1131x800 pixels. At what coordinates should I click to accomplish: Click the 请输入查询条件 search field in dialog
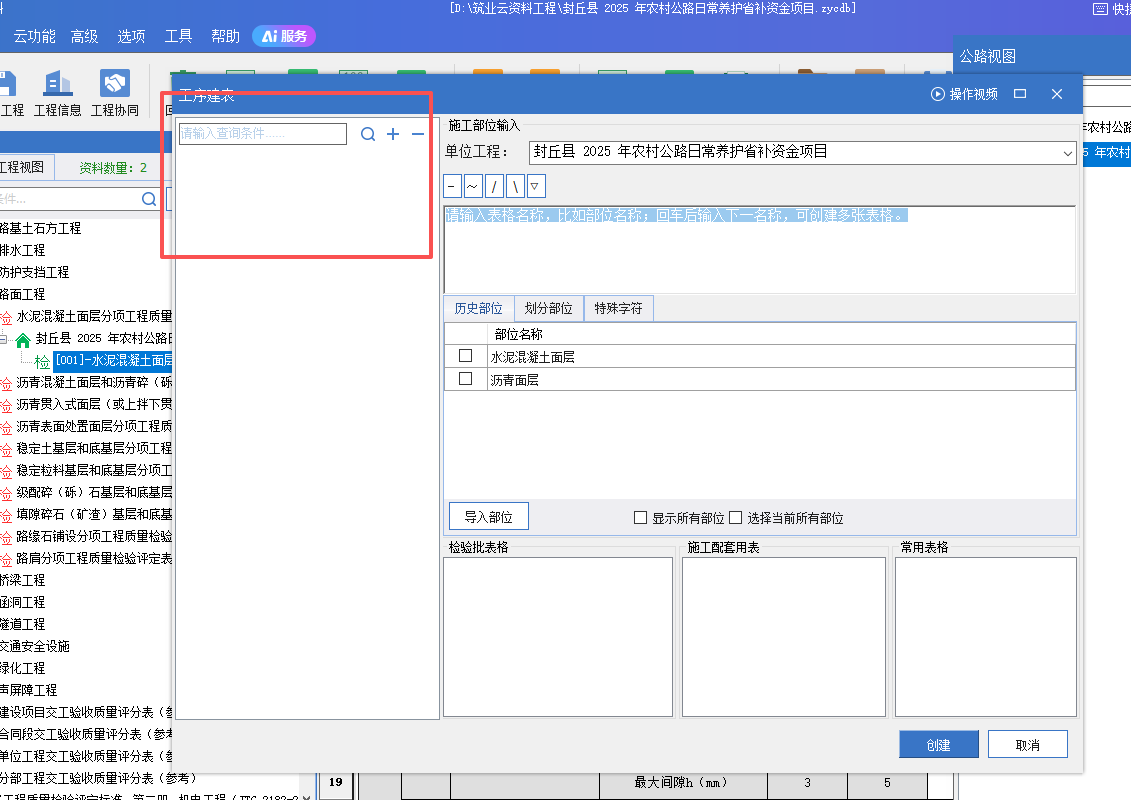point(263,134)
